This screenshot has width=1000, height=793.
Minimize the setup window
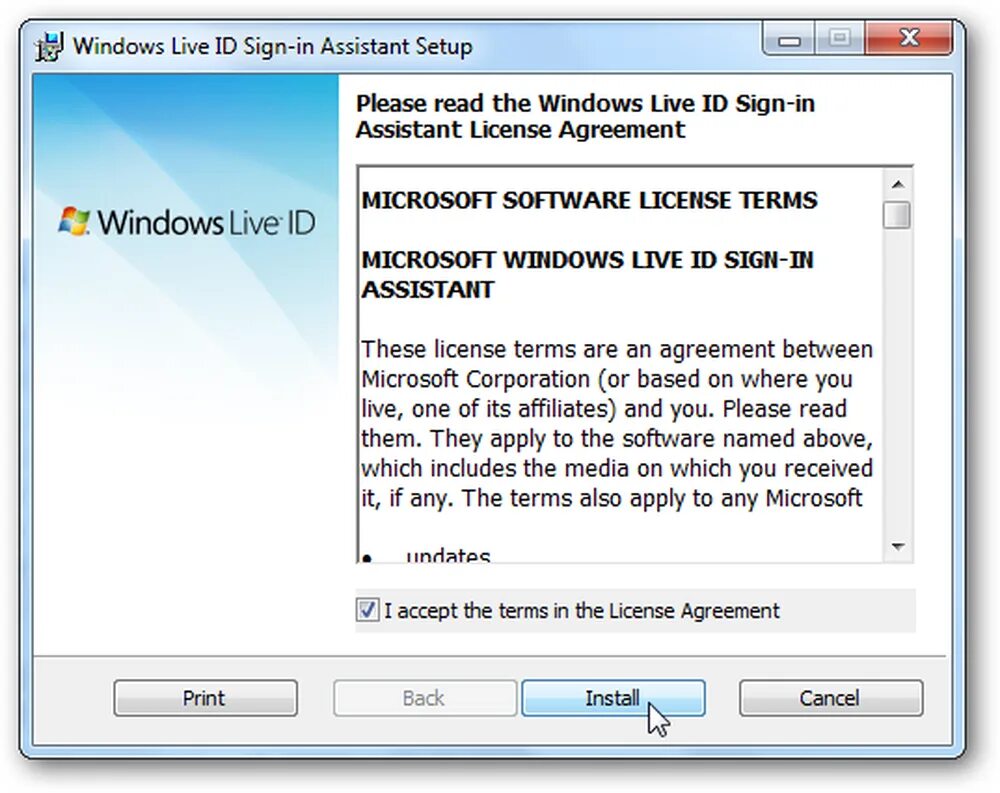point(789,40)
